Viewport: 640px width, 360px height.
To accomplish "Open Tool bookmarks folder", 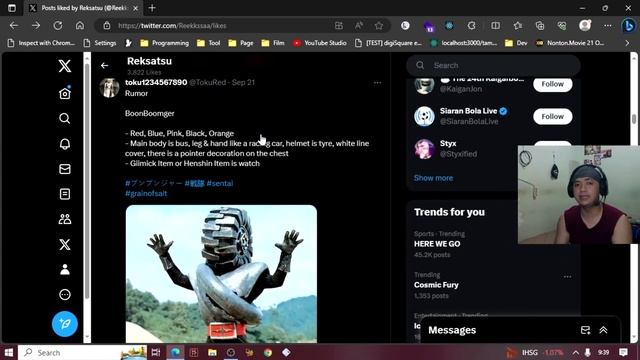I will (x=209, y=43).
